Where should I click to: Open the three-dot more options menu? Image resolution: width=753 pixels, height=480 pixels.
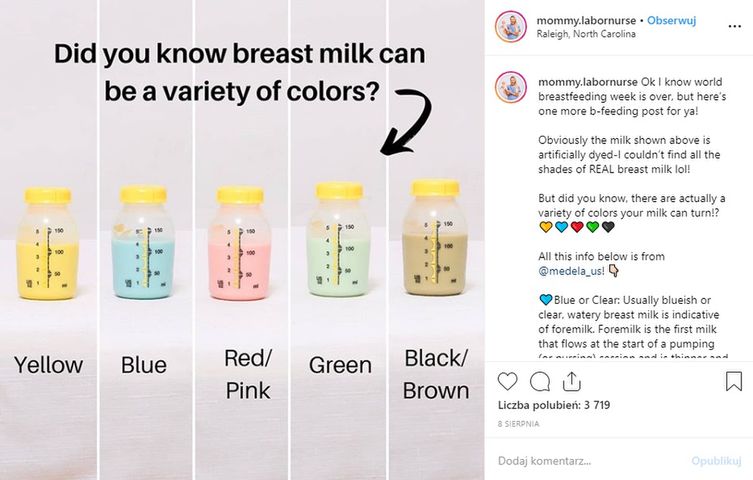[734, 26]
